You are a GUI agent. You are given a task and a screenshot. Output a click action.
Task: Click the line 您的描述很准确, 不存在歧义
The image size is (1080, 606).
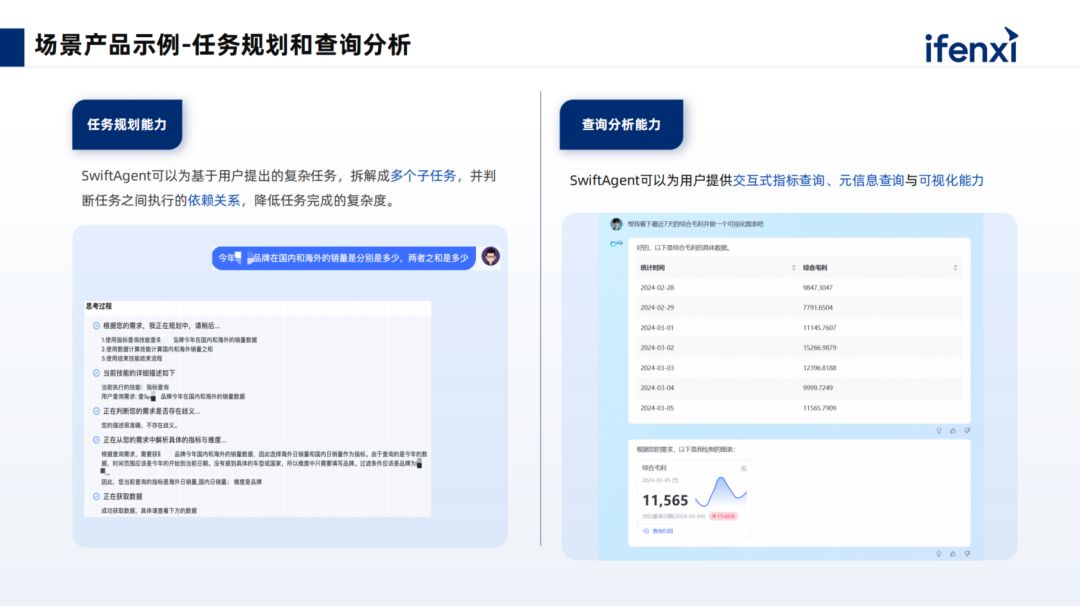pyautogui.click(x=139, y=426)
